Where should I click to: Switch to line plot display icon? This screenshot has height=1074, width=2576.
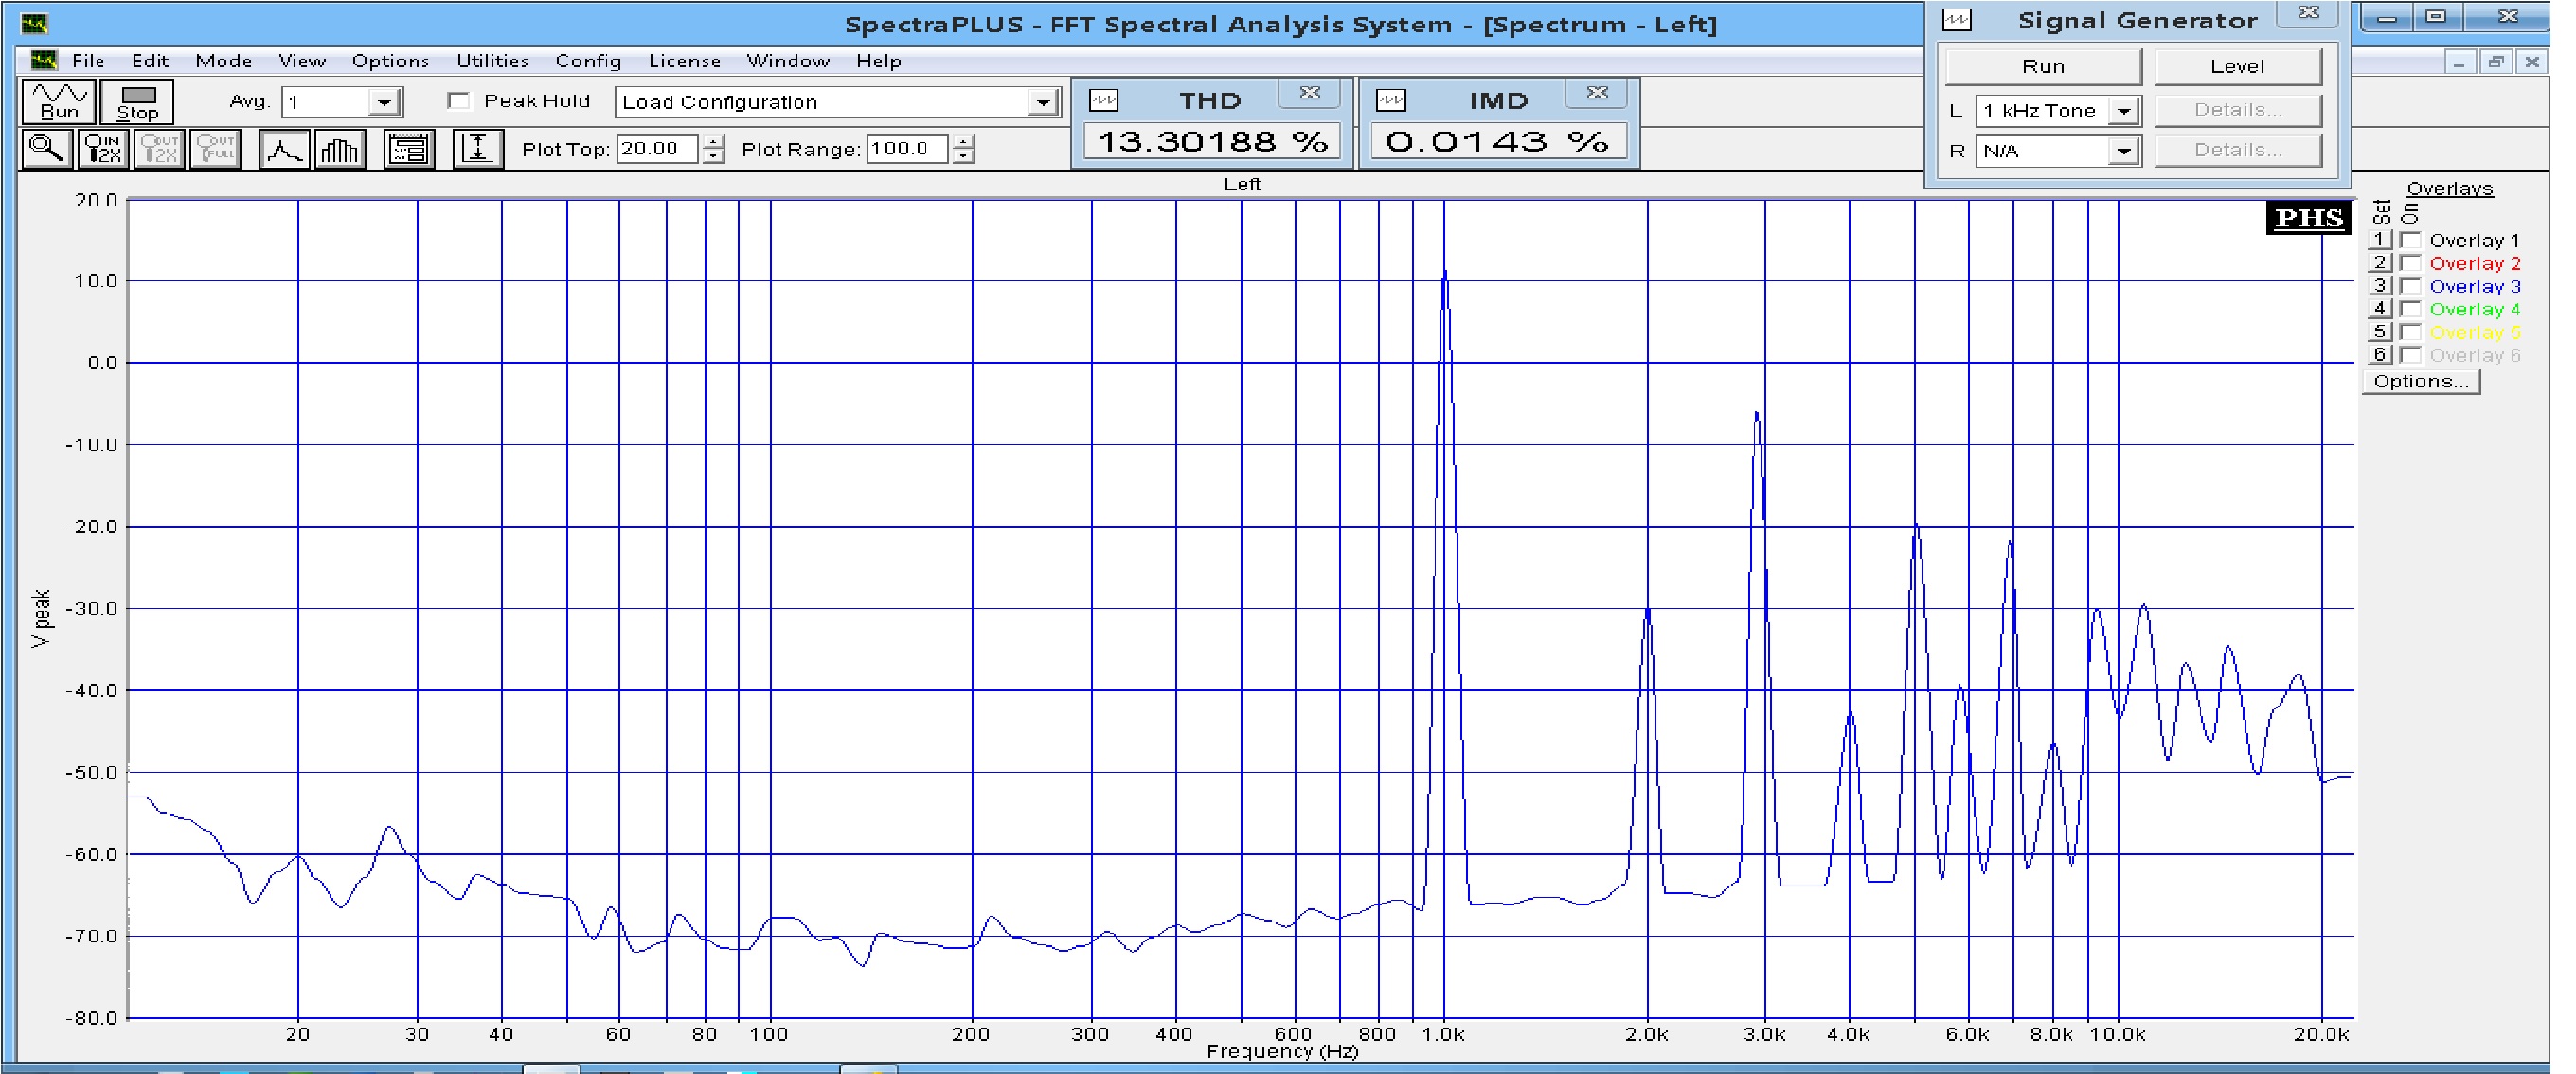pos(284,150)
